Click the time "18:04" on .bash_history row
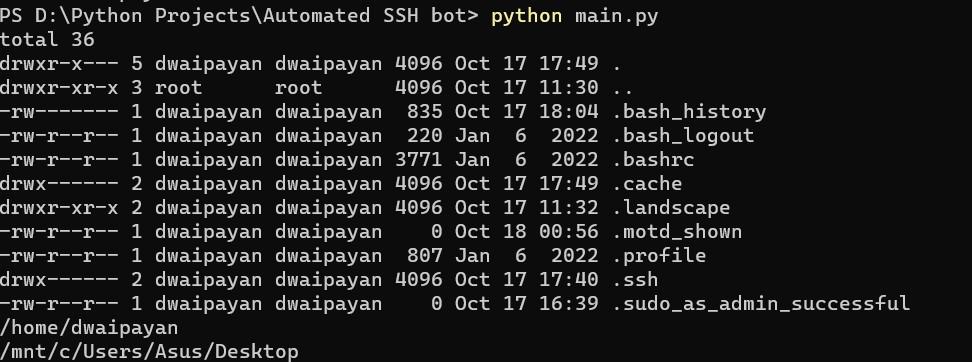The height and width of the screenshot is (362, 972). [569, 112]
